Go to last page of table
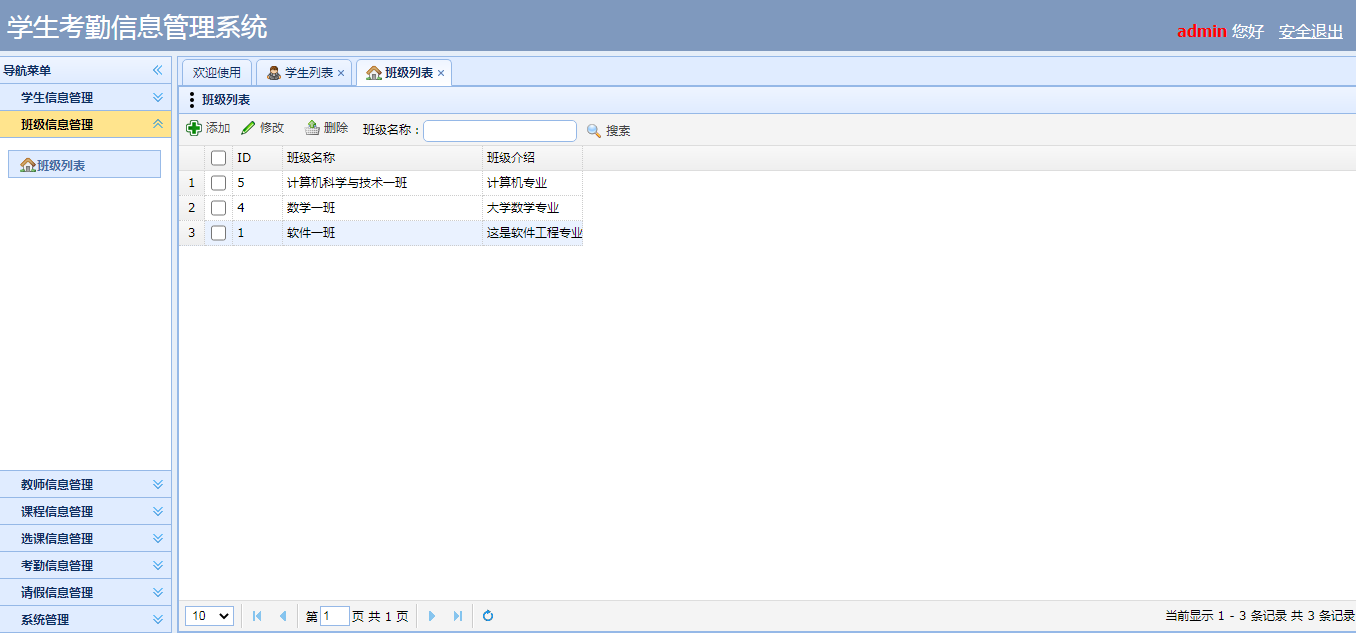1356x633 pixels. point(458,616)
